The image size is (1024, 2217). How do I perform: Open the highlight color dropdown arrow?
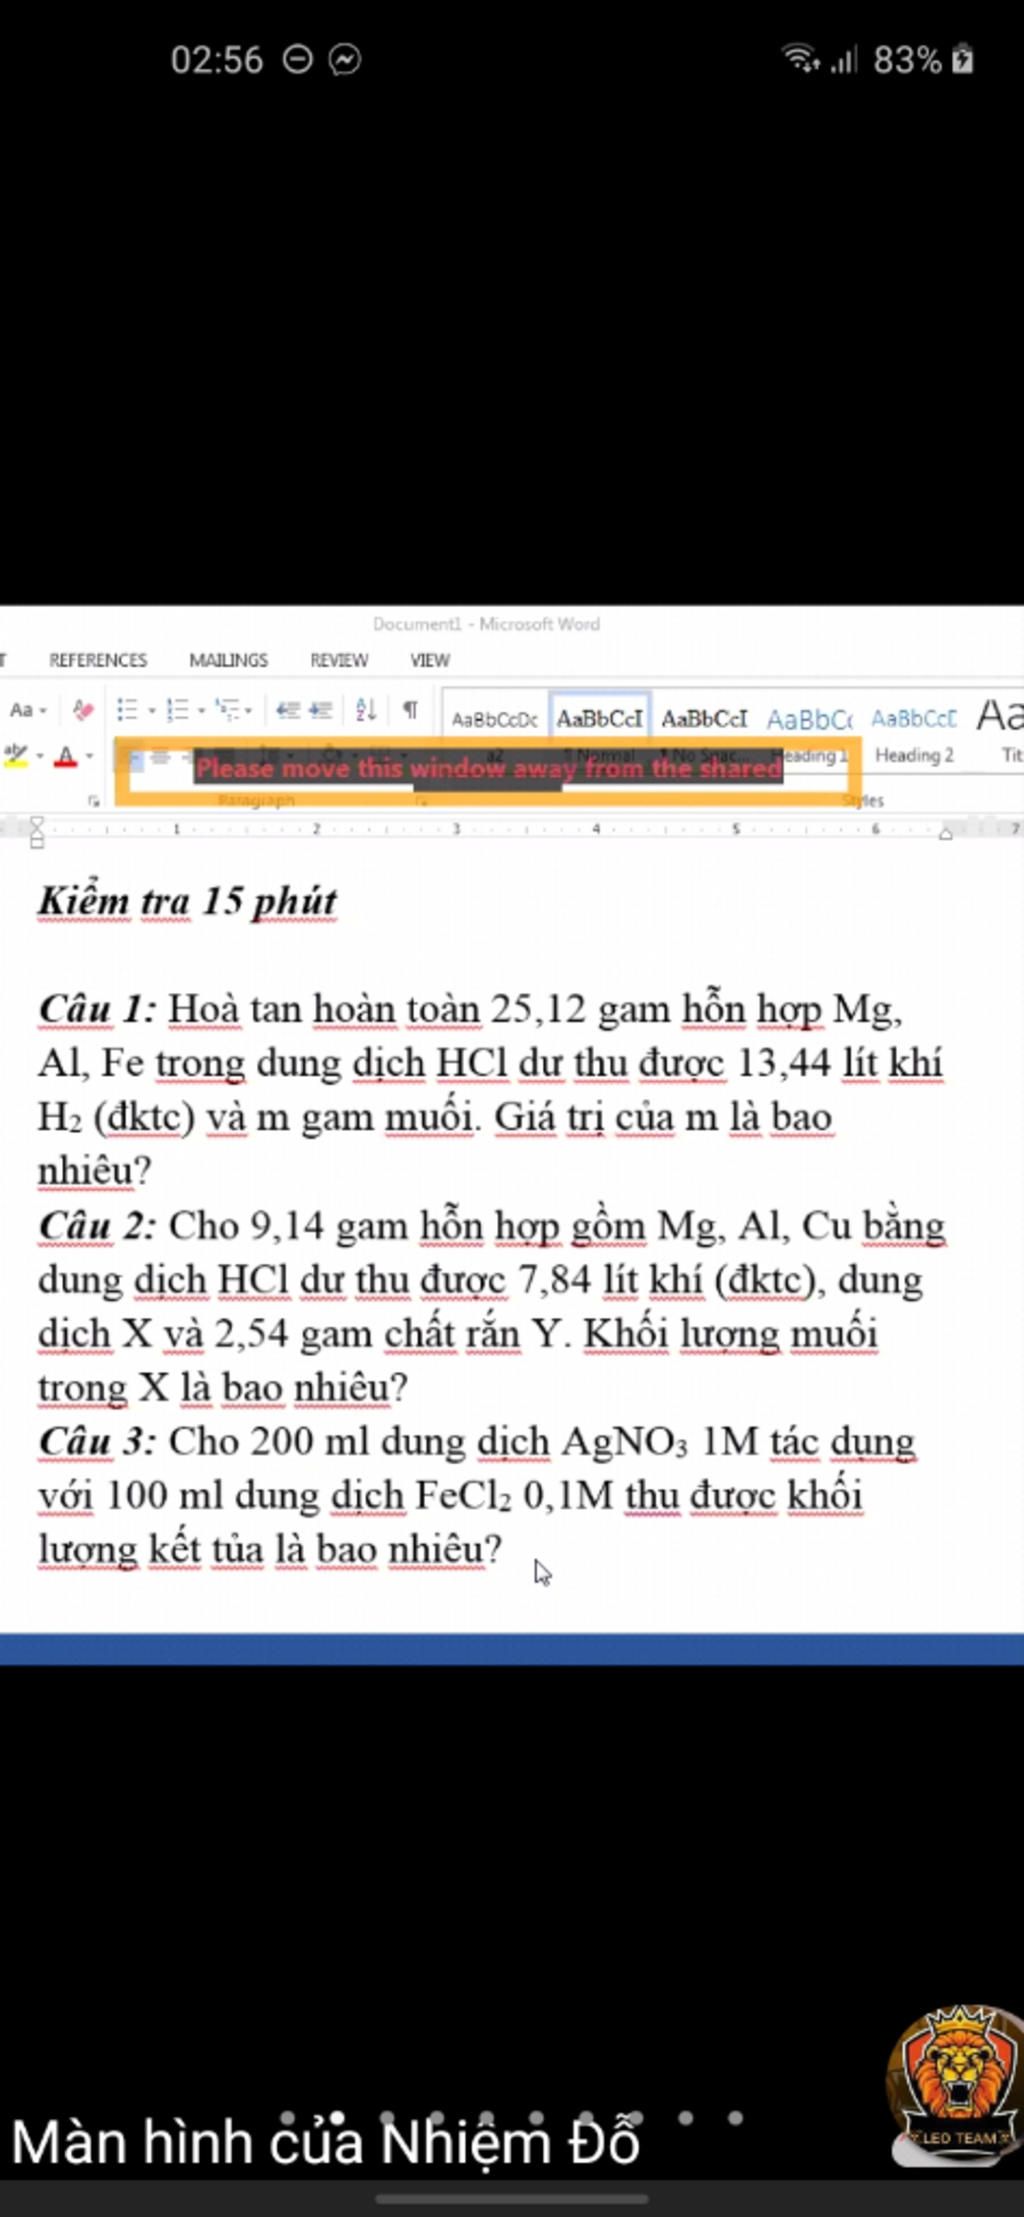pos(39,757)
